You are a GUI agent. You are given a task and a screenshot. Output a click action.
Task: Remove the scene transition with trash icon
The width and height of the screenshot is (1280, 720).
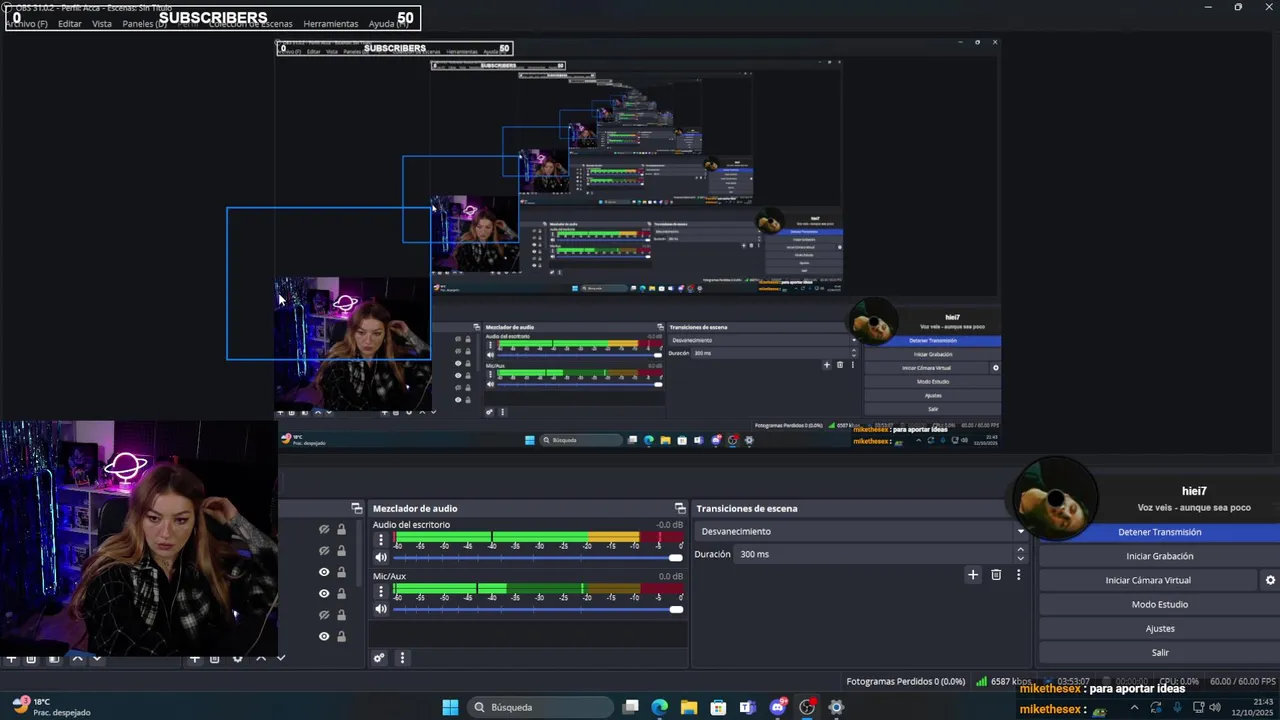tap(996, 575)
